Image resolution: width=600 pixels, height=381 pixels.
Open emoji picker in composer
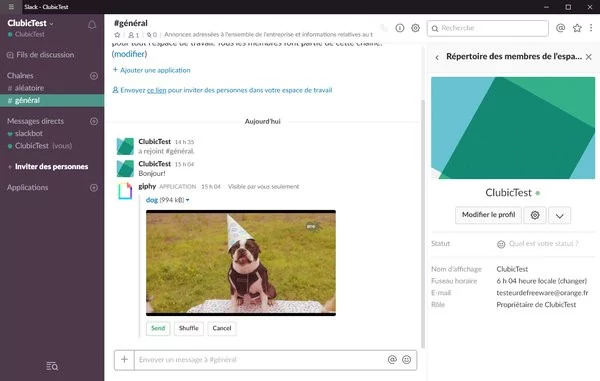[406, 360]
